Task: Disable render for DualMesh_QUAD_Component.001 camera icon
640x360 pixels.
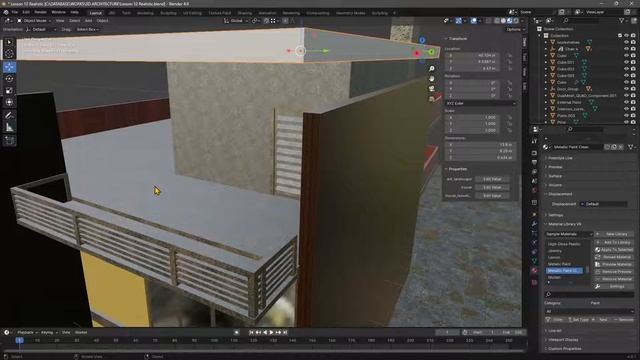Action: (x=633, y=96)
